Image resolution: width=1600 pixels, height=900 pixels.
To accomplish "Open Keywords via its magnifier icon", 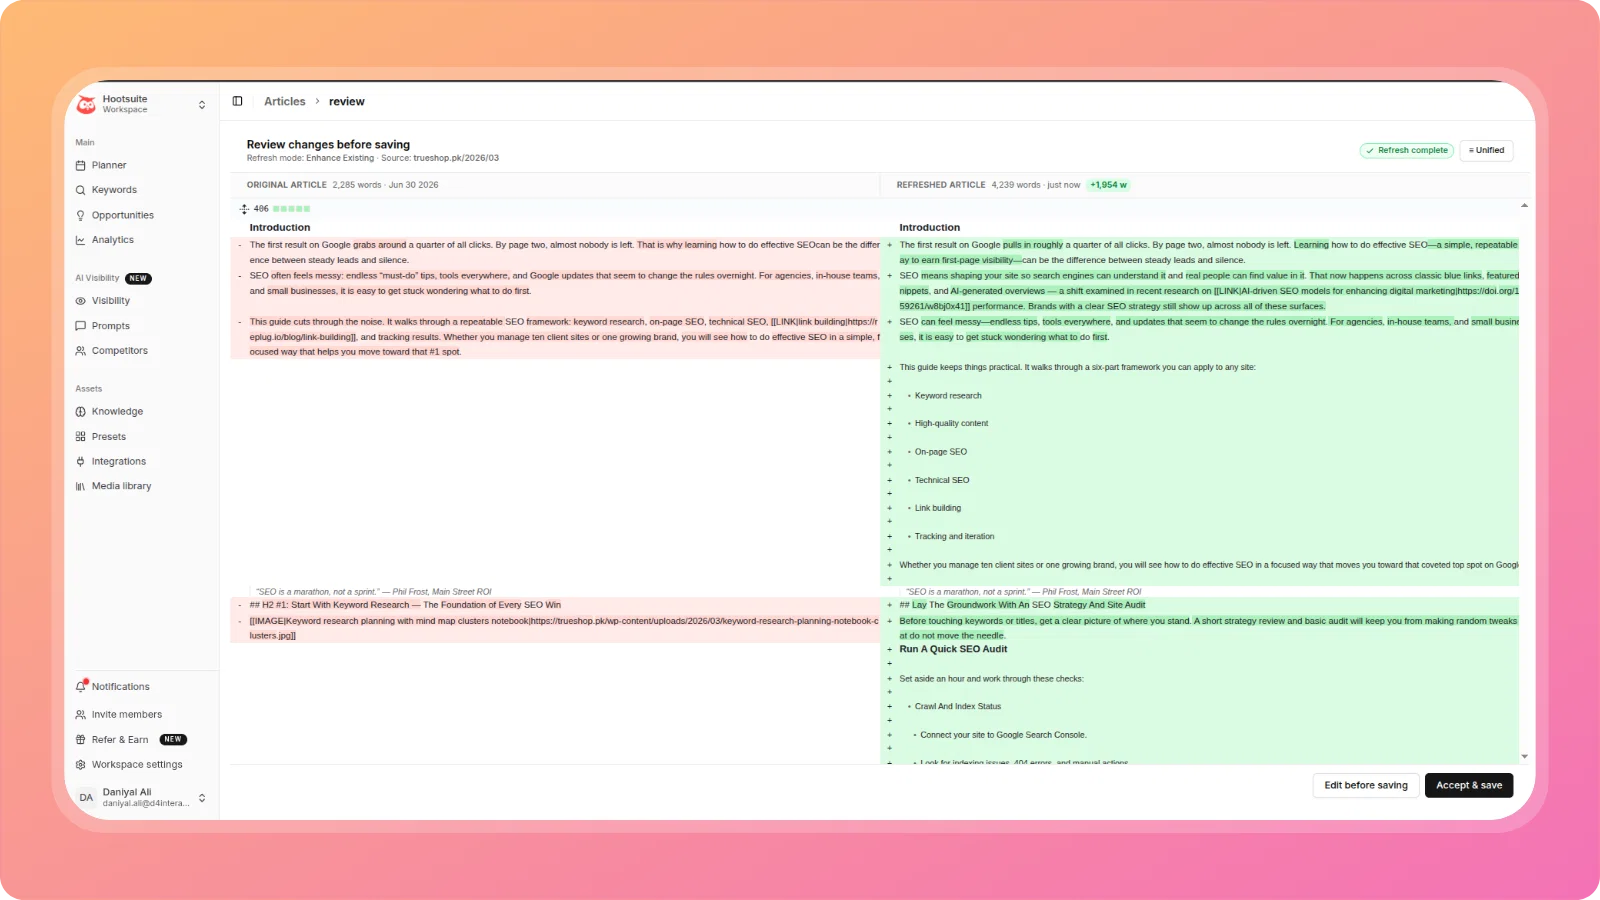I will [80, 190].
